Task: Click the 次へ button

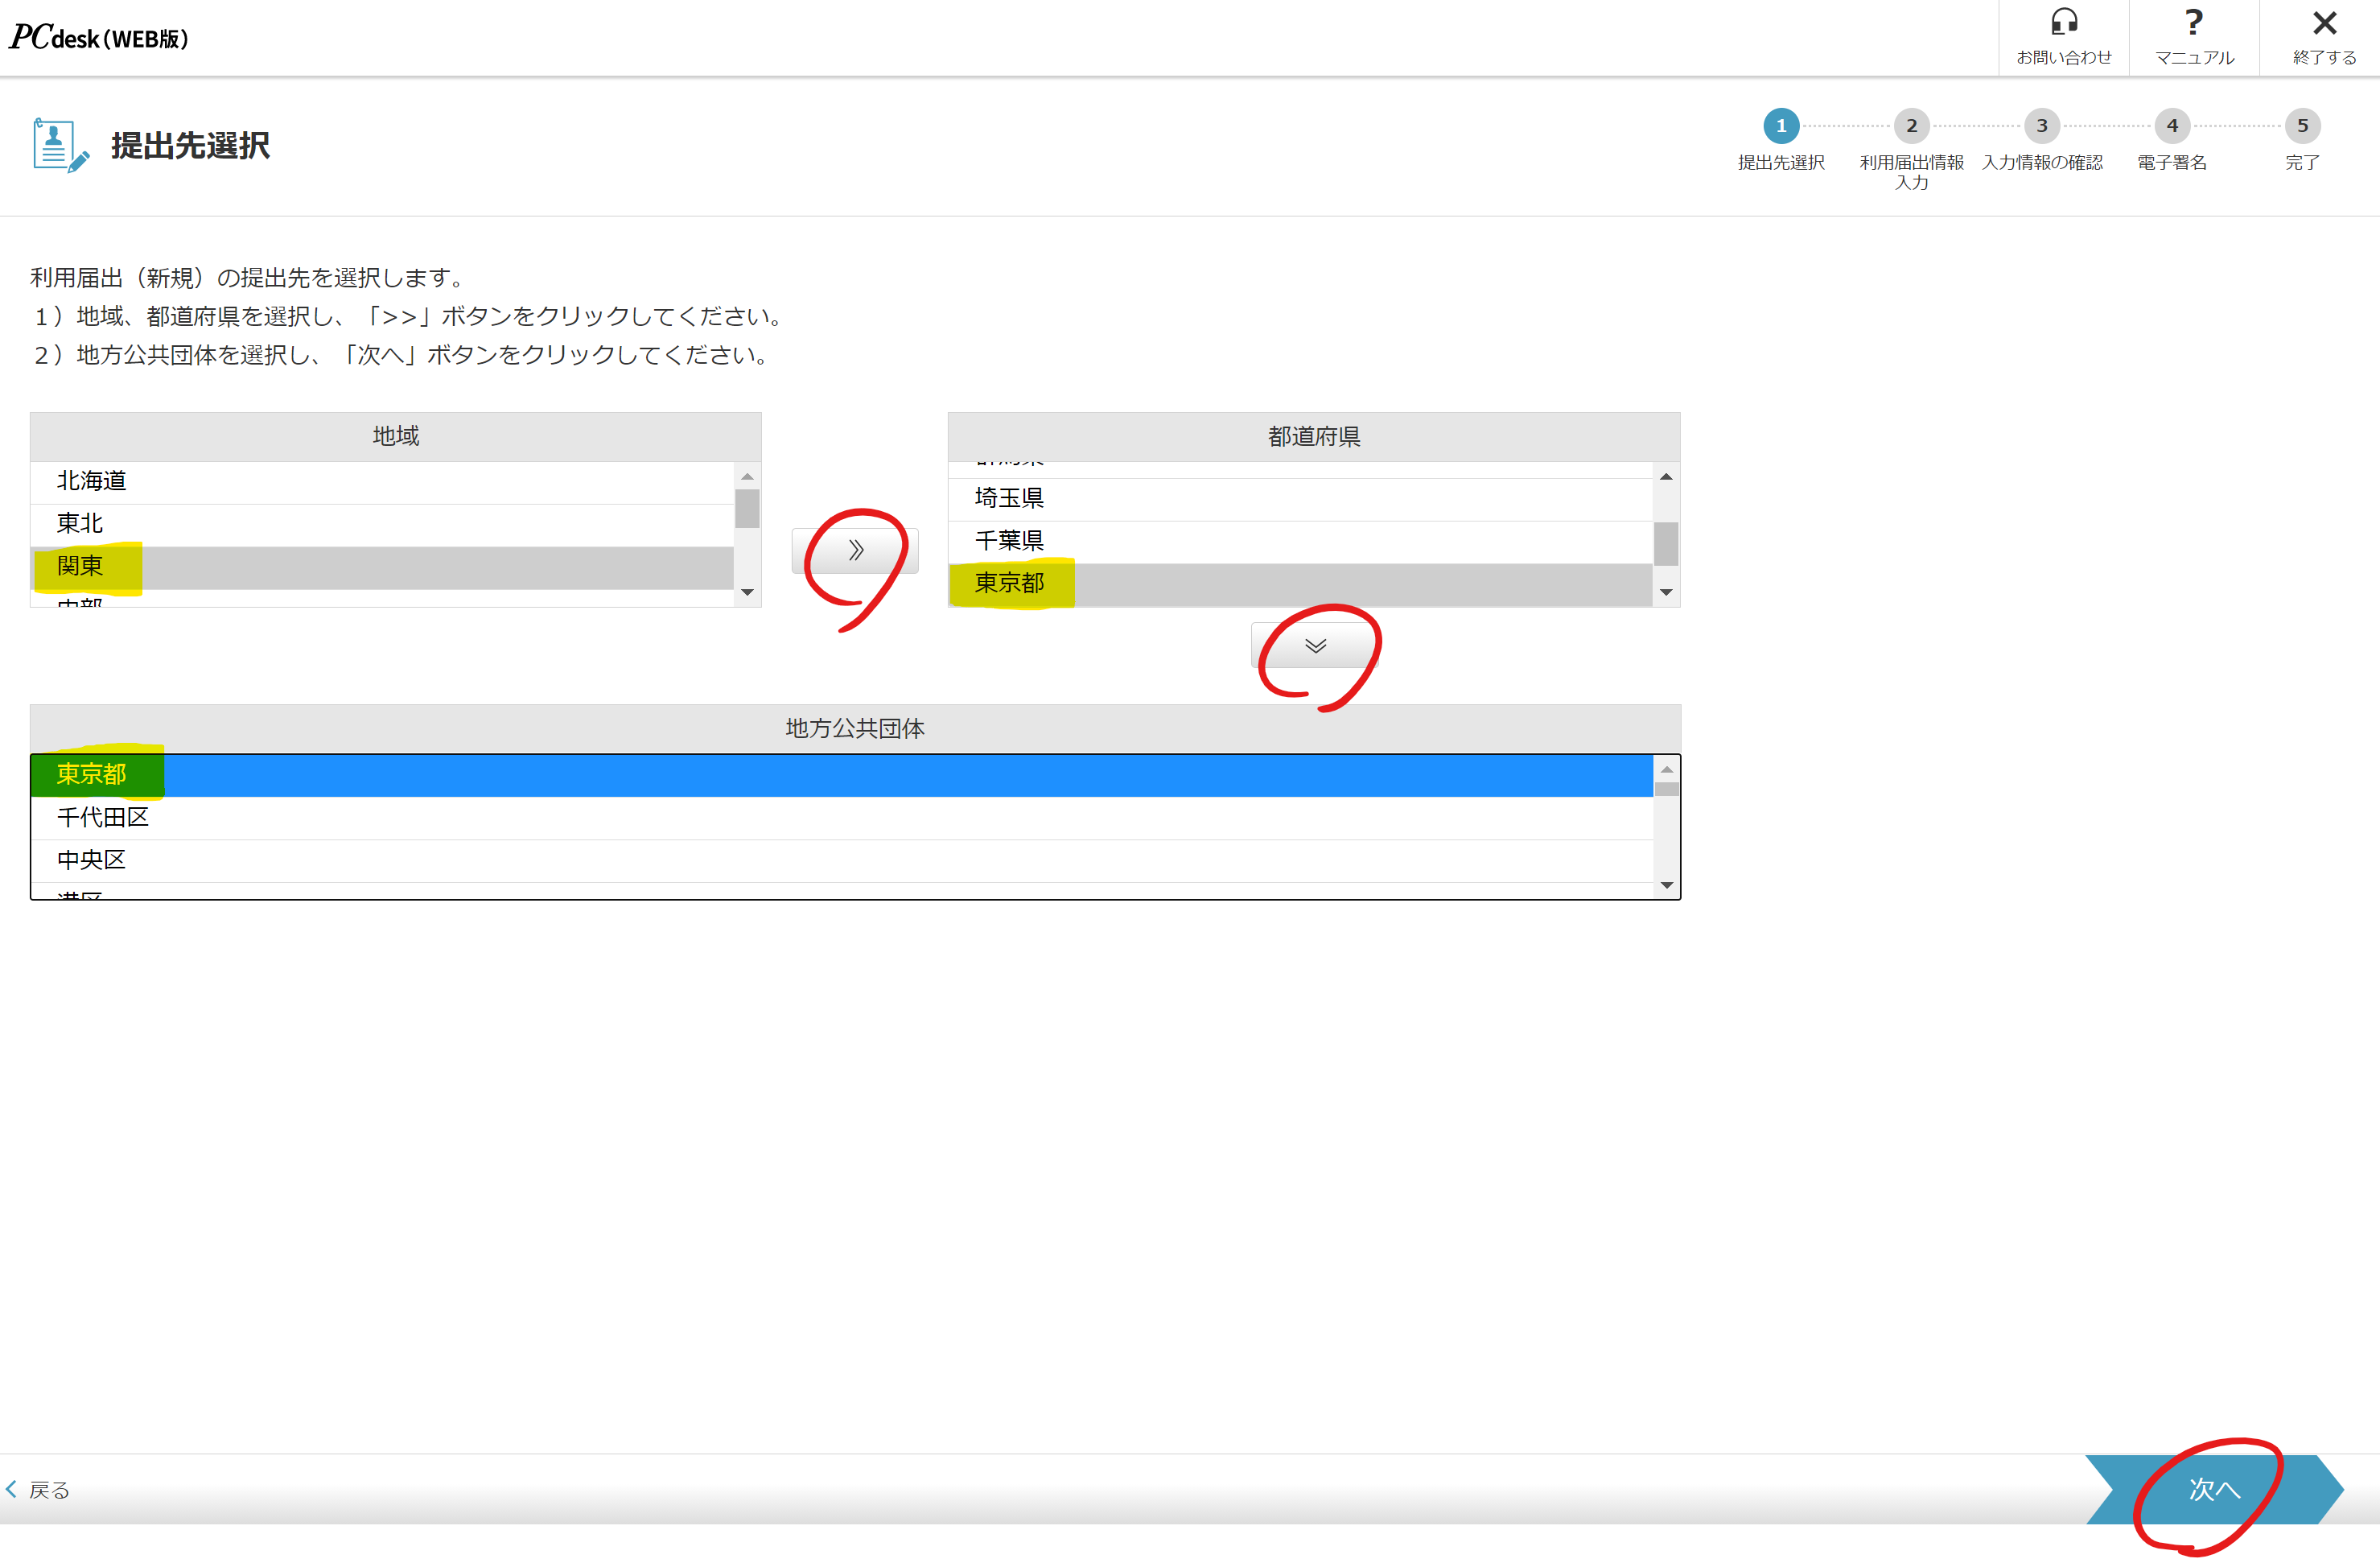Action: coord(2214,1489)
